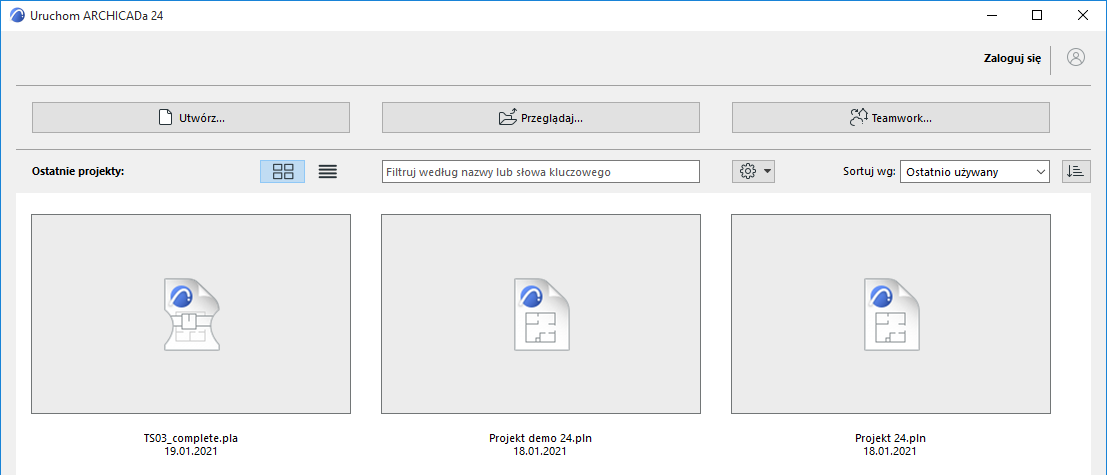Click the archive file icon in TS03_complete.pla thumbnail
This screenshot has height=475, width=1107.
coord(191,314)
